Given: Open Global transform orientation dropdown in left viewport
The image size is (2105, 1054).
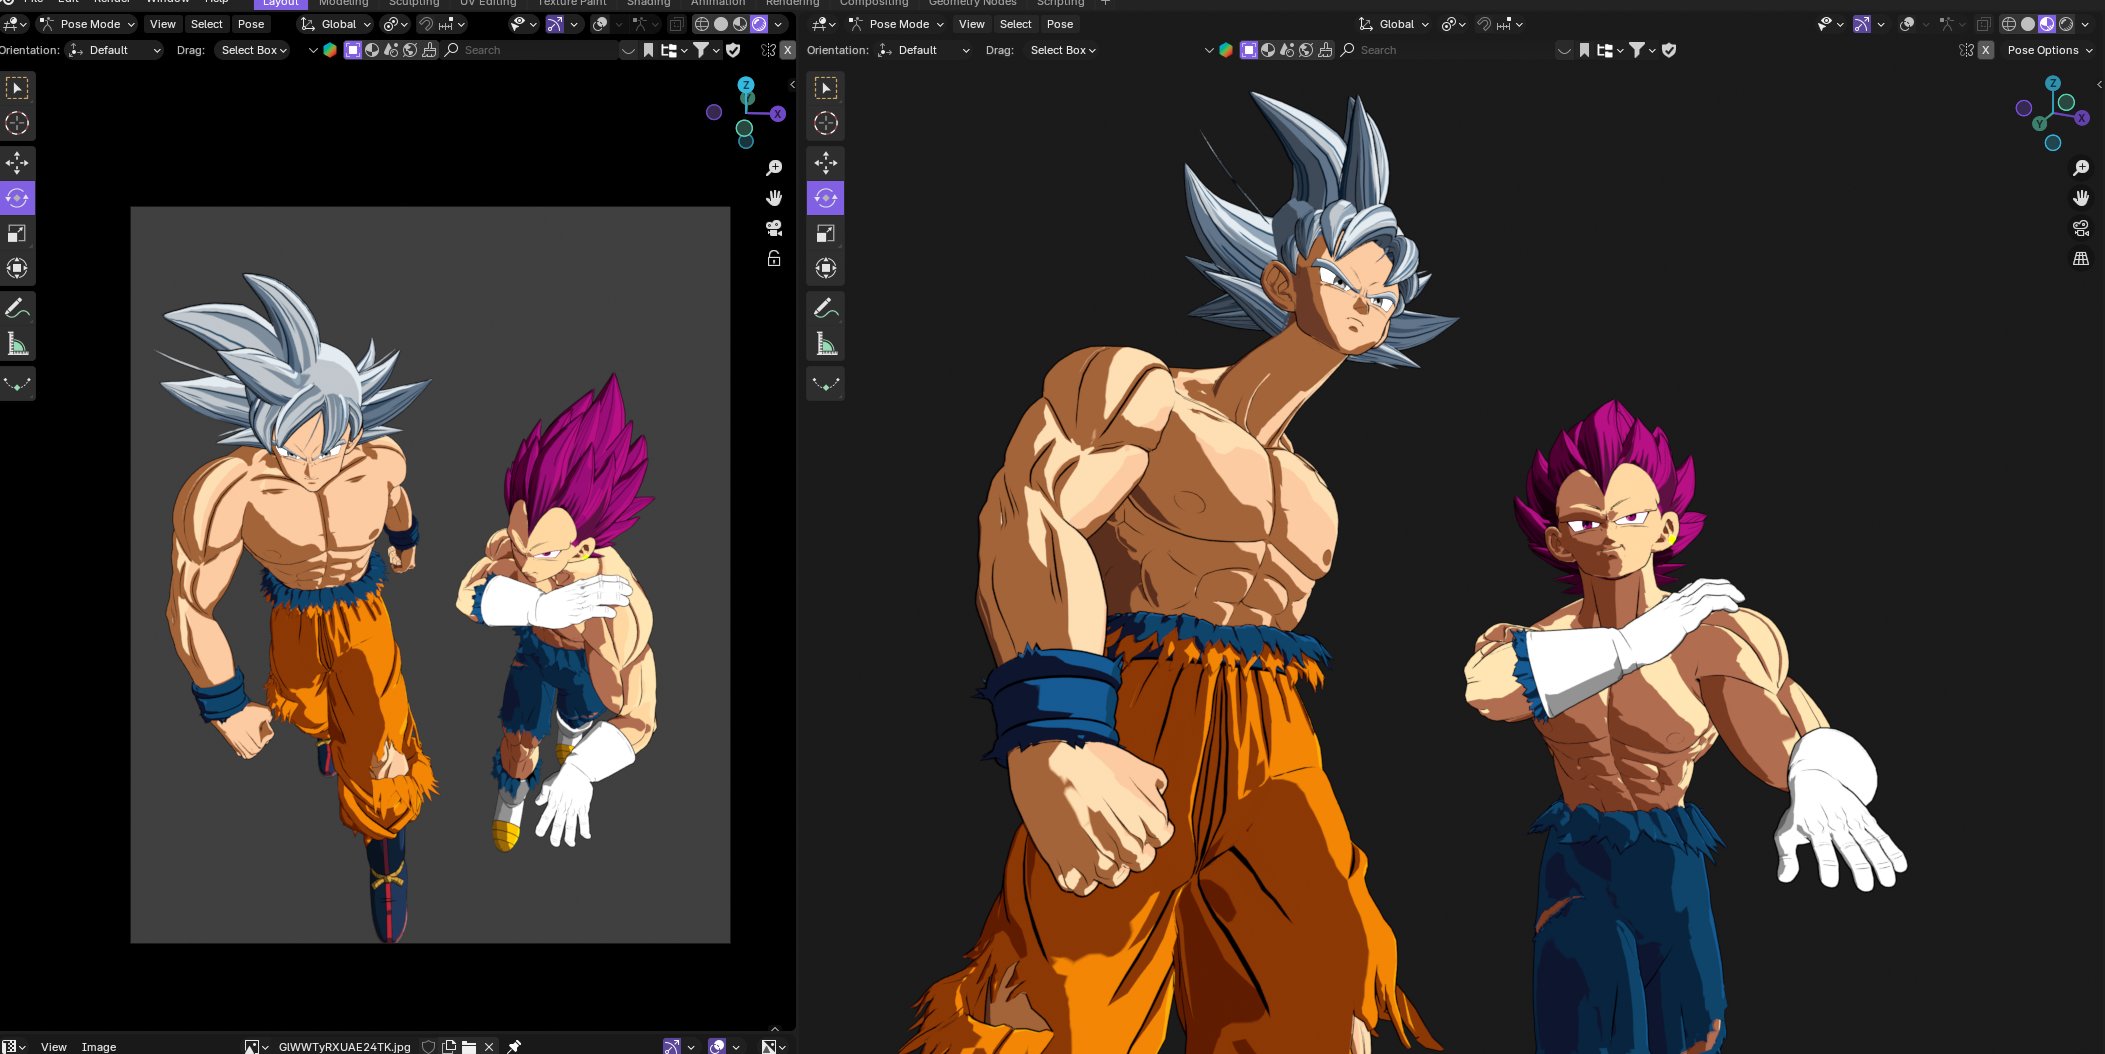Looking at the screenshot, I should tap(336, 24).
